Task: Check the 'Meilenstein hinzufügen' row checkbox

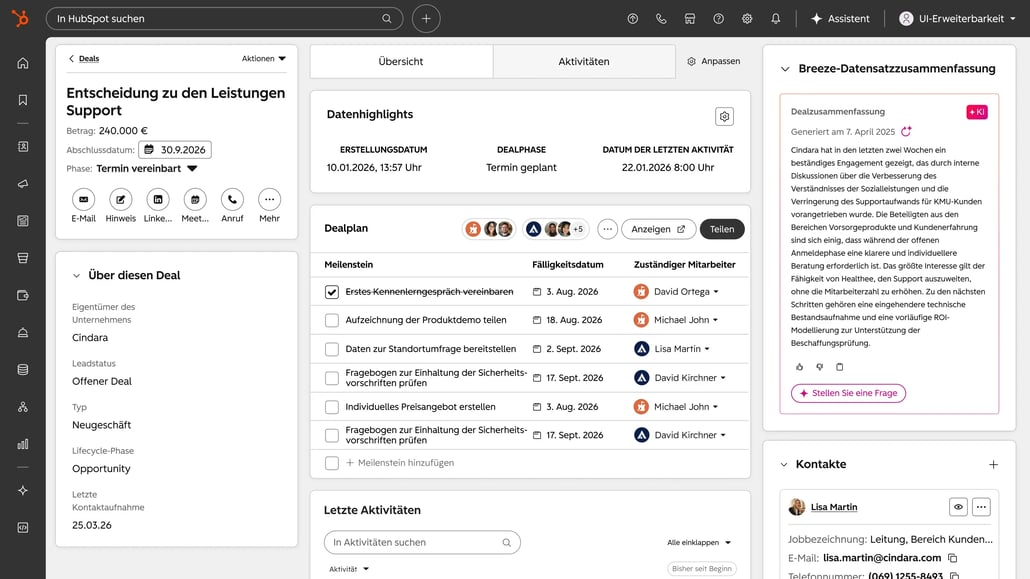Action: (332, 463)
